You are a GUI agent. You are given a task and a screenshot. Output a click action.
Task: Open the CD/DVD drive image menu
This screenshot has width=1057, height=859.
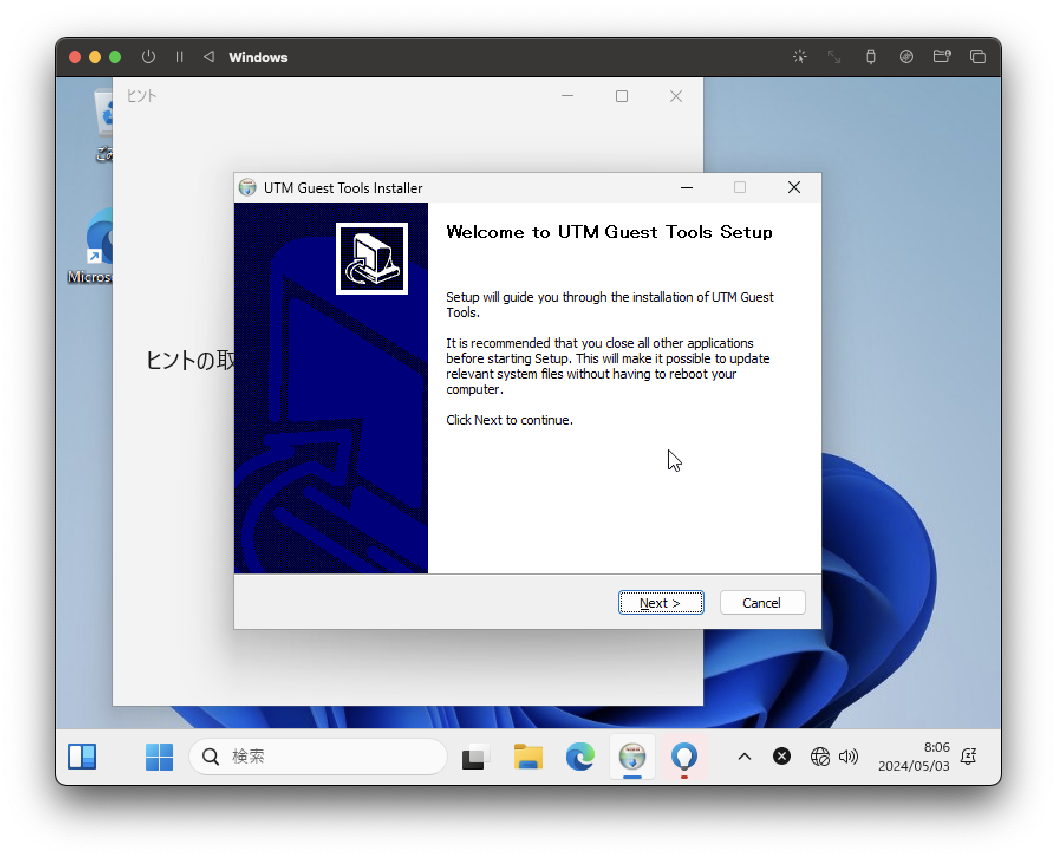coord(906,57)
